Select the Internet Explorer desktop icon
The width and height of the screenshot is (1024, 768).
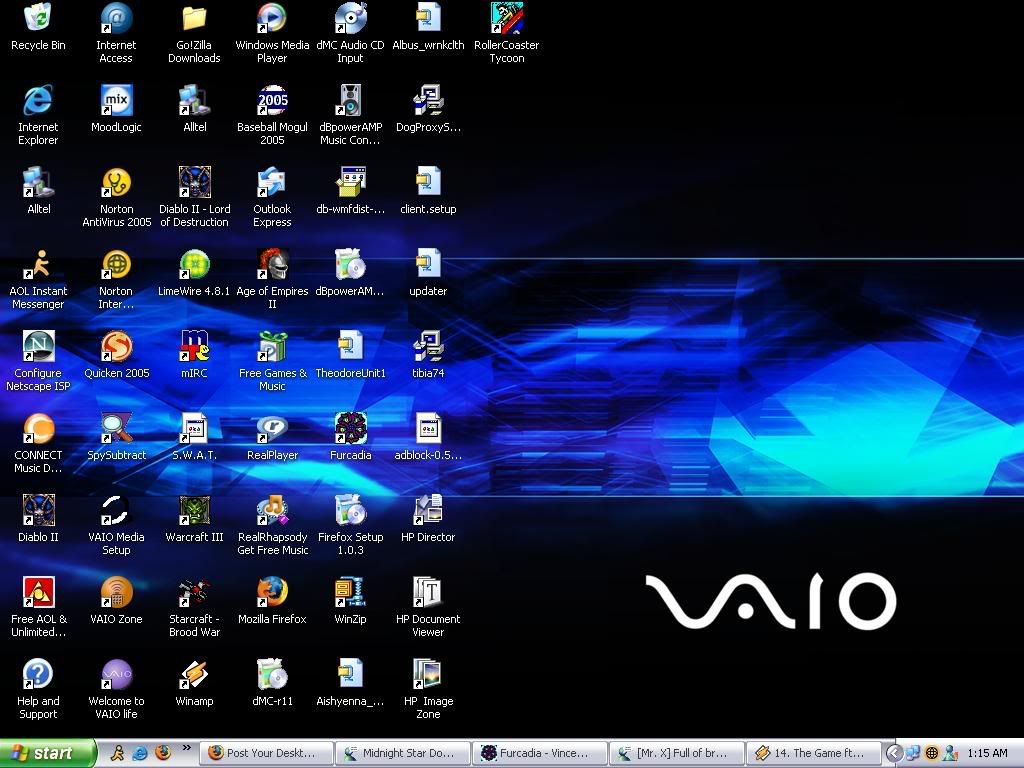(38, 101)
